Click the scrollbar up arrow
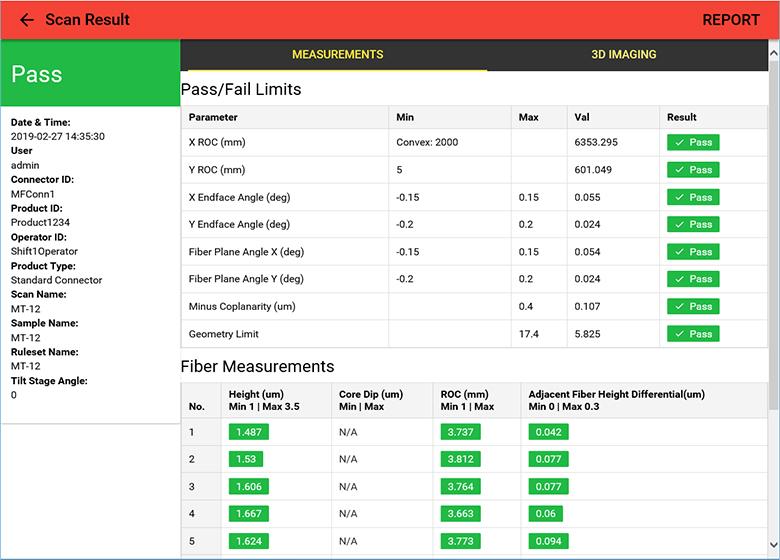 (774, 53)
